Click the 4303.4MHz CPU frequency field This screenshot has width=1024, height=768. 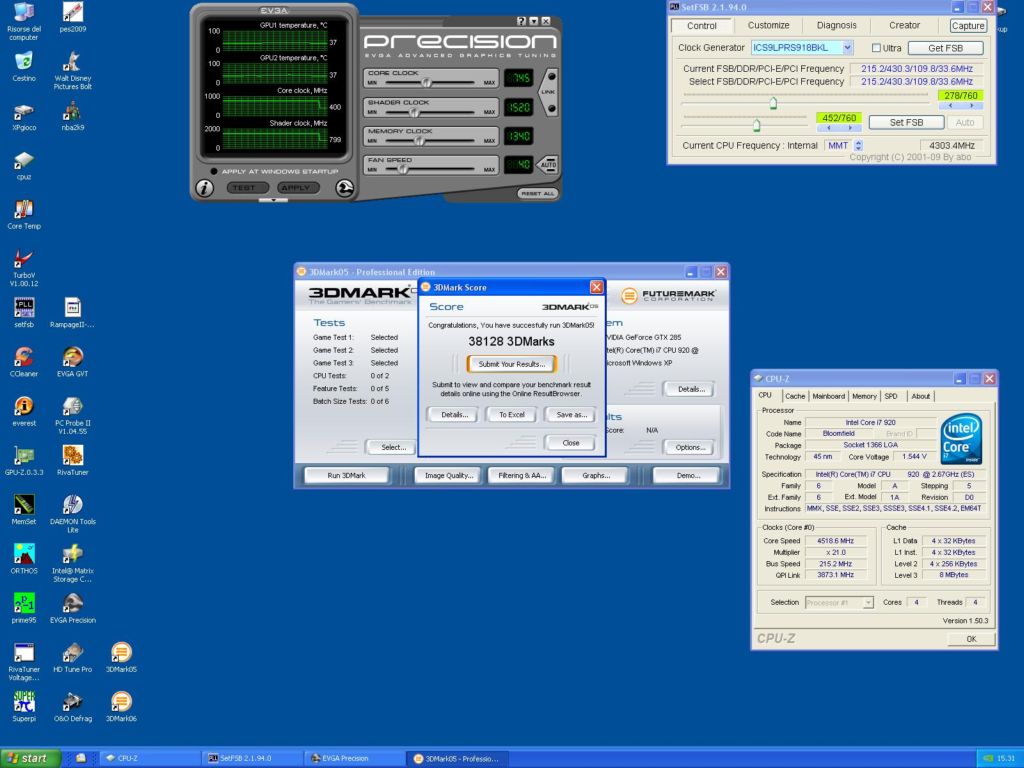pyautogui.click(x=952, y=146)
